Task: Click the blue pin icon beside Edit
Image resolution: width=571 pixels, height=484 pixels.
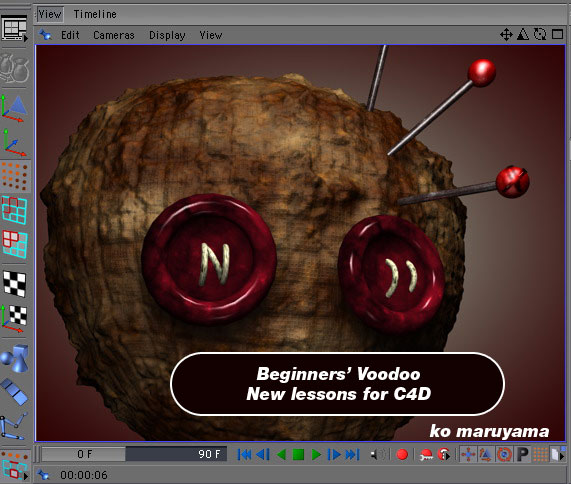Action: [x=46, y=35]
